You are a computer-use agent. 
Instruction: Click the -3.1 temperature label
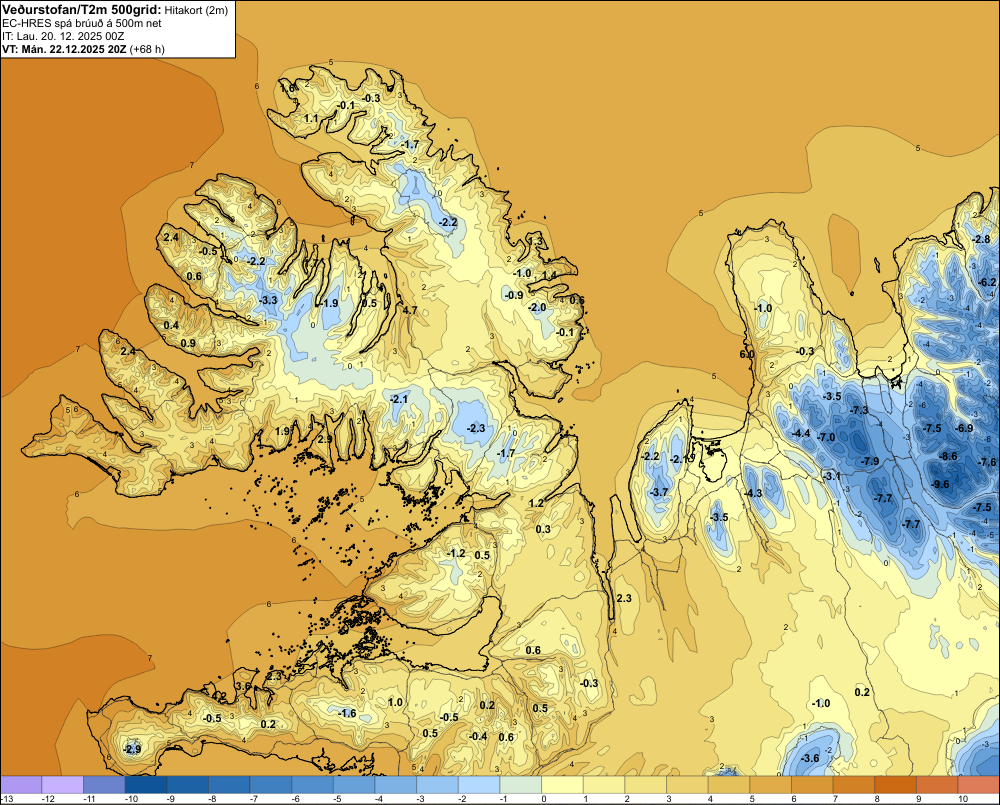coord(831,476)
